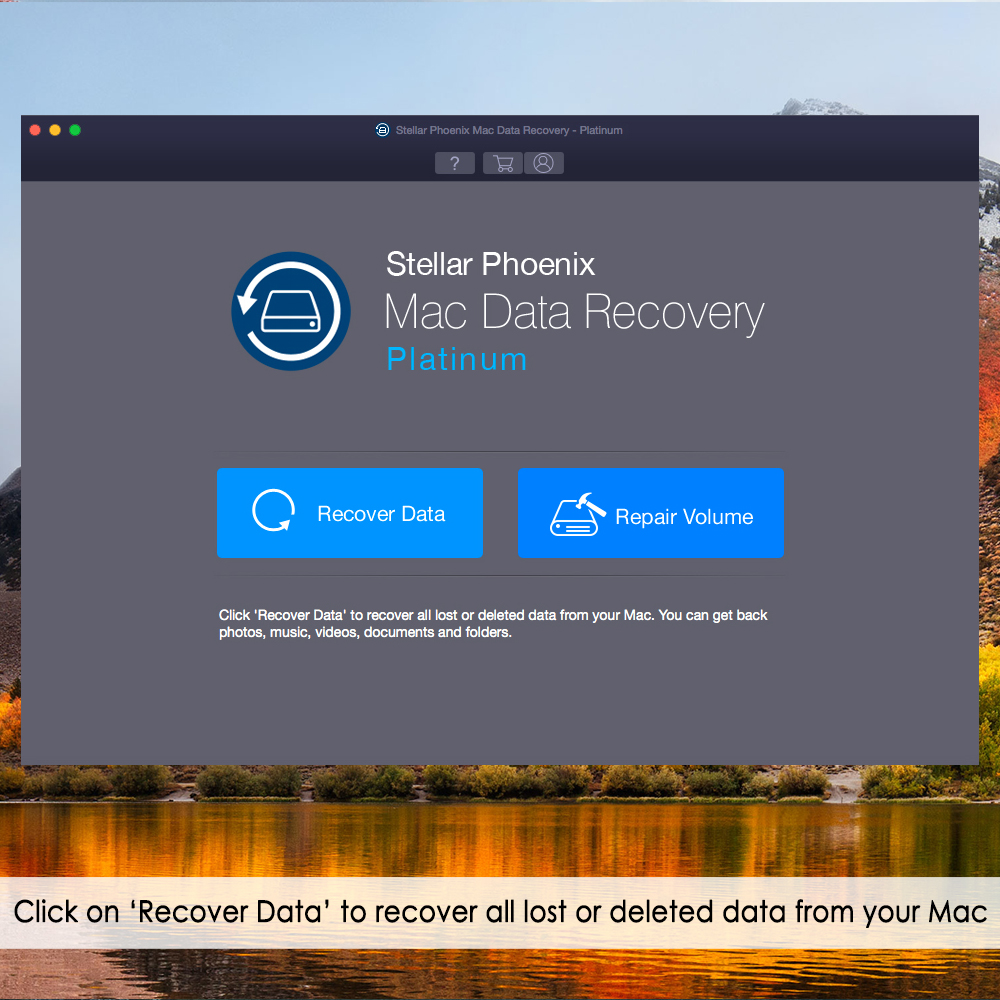Click the 'Mac Data Recovery' heading
This screenshot has height=1000, width=1000.
click(574, 312)
